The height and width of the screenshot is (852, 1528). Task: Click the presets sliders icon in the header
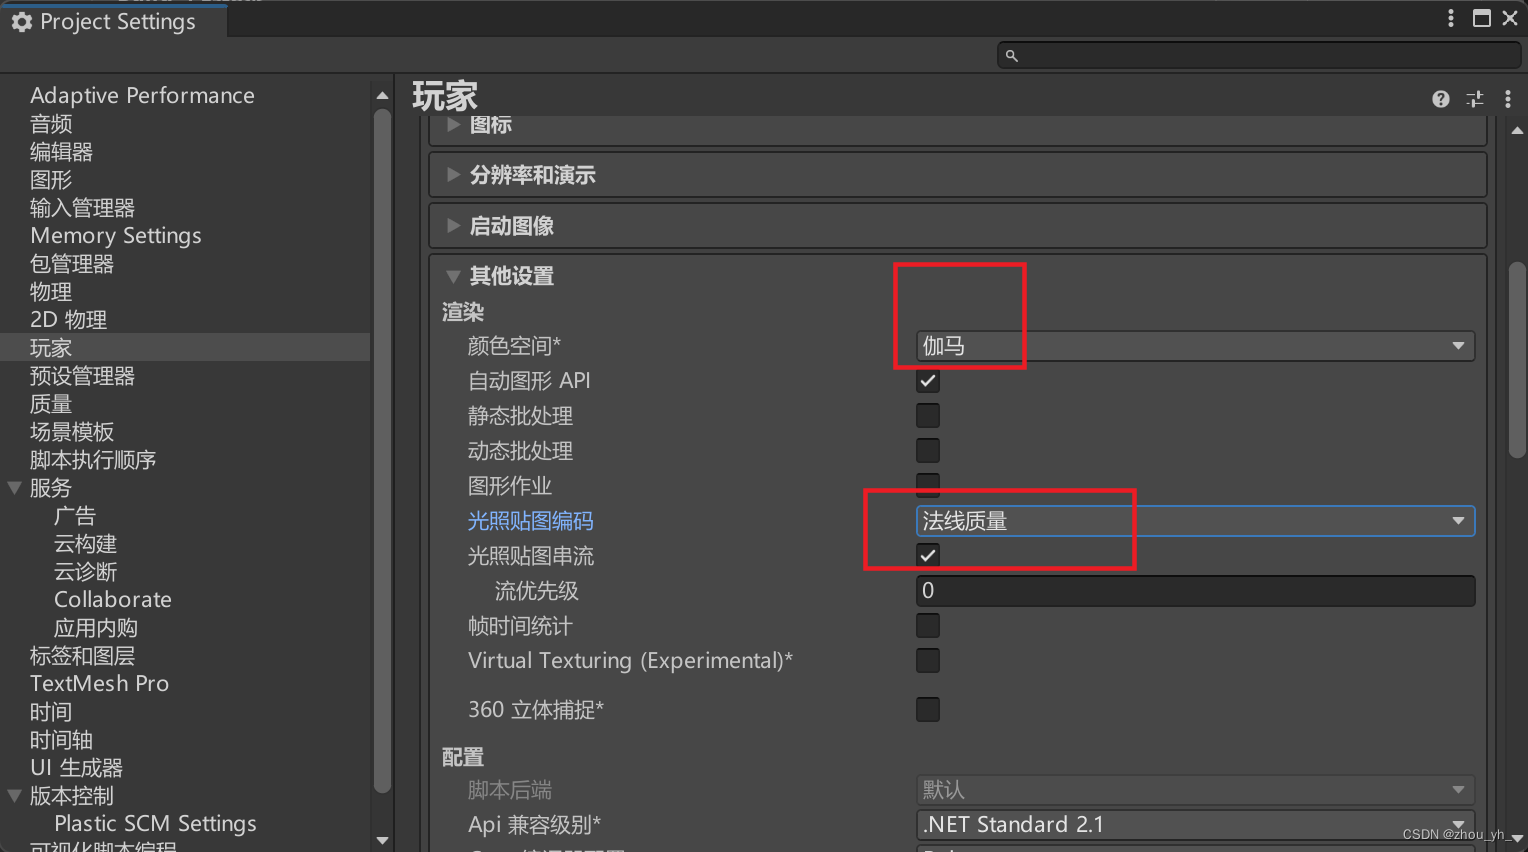1474,99
